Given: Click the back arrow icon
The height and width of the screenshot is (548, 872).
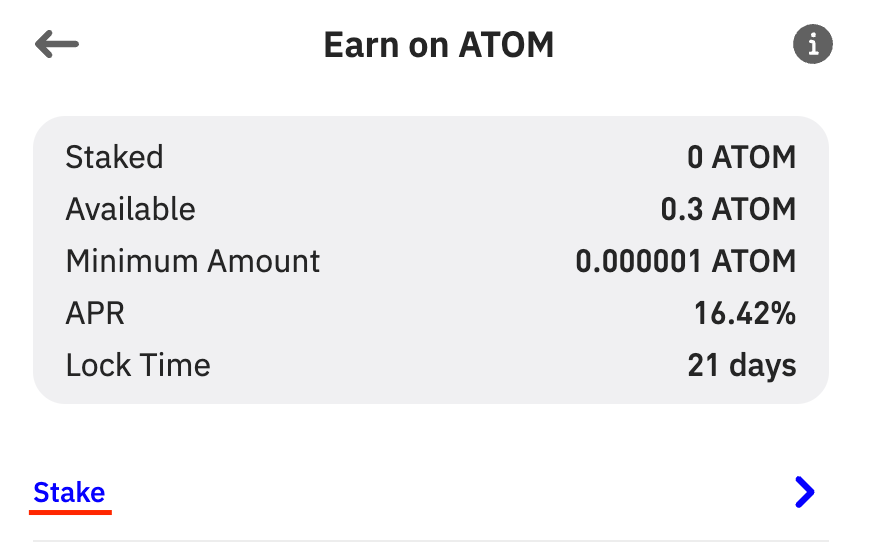Looking at the screenshot, I should coord(56,45).
